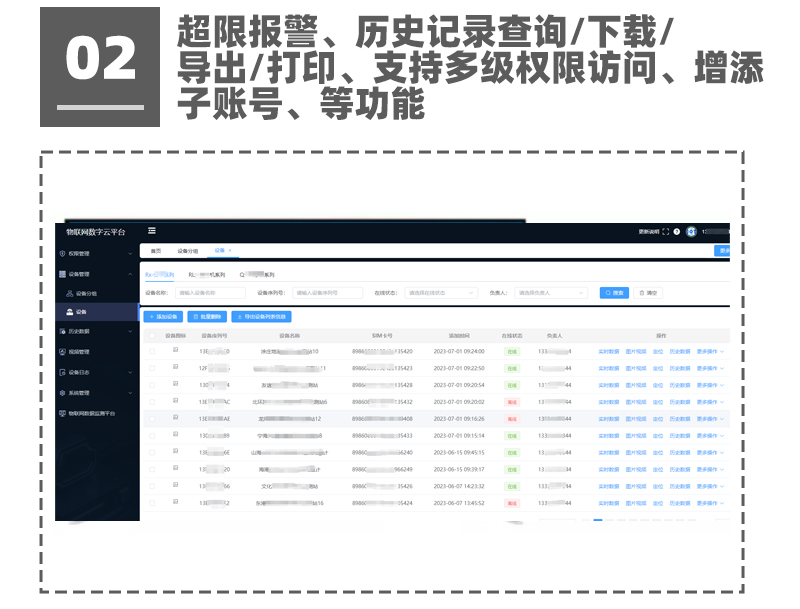Check the row added 2023-07-01 09:16:26
This screenshot has width=800, height=609.
pyautogui.click(x=152, y=419)
